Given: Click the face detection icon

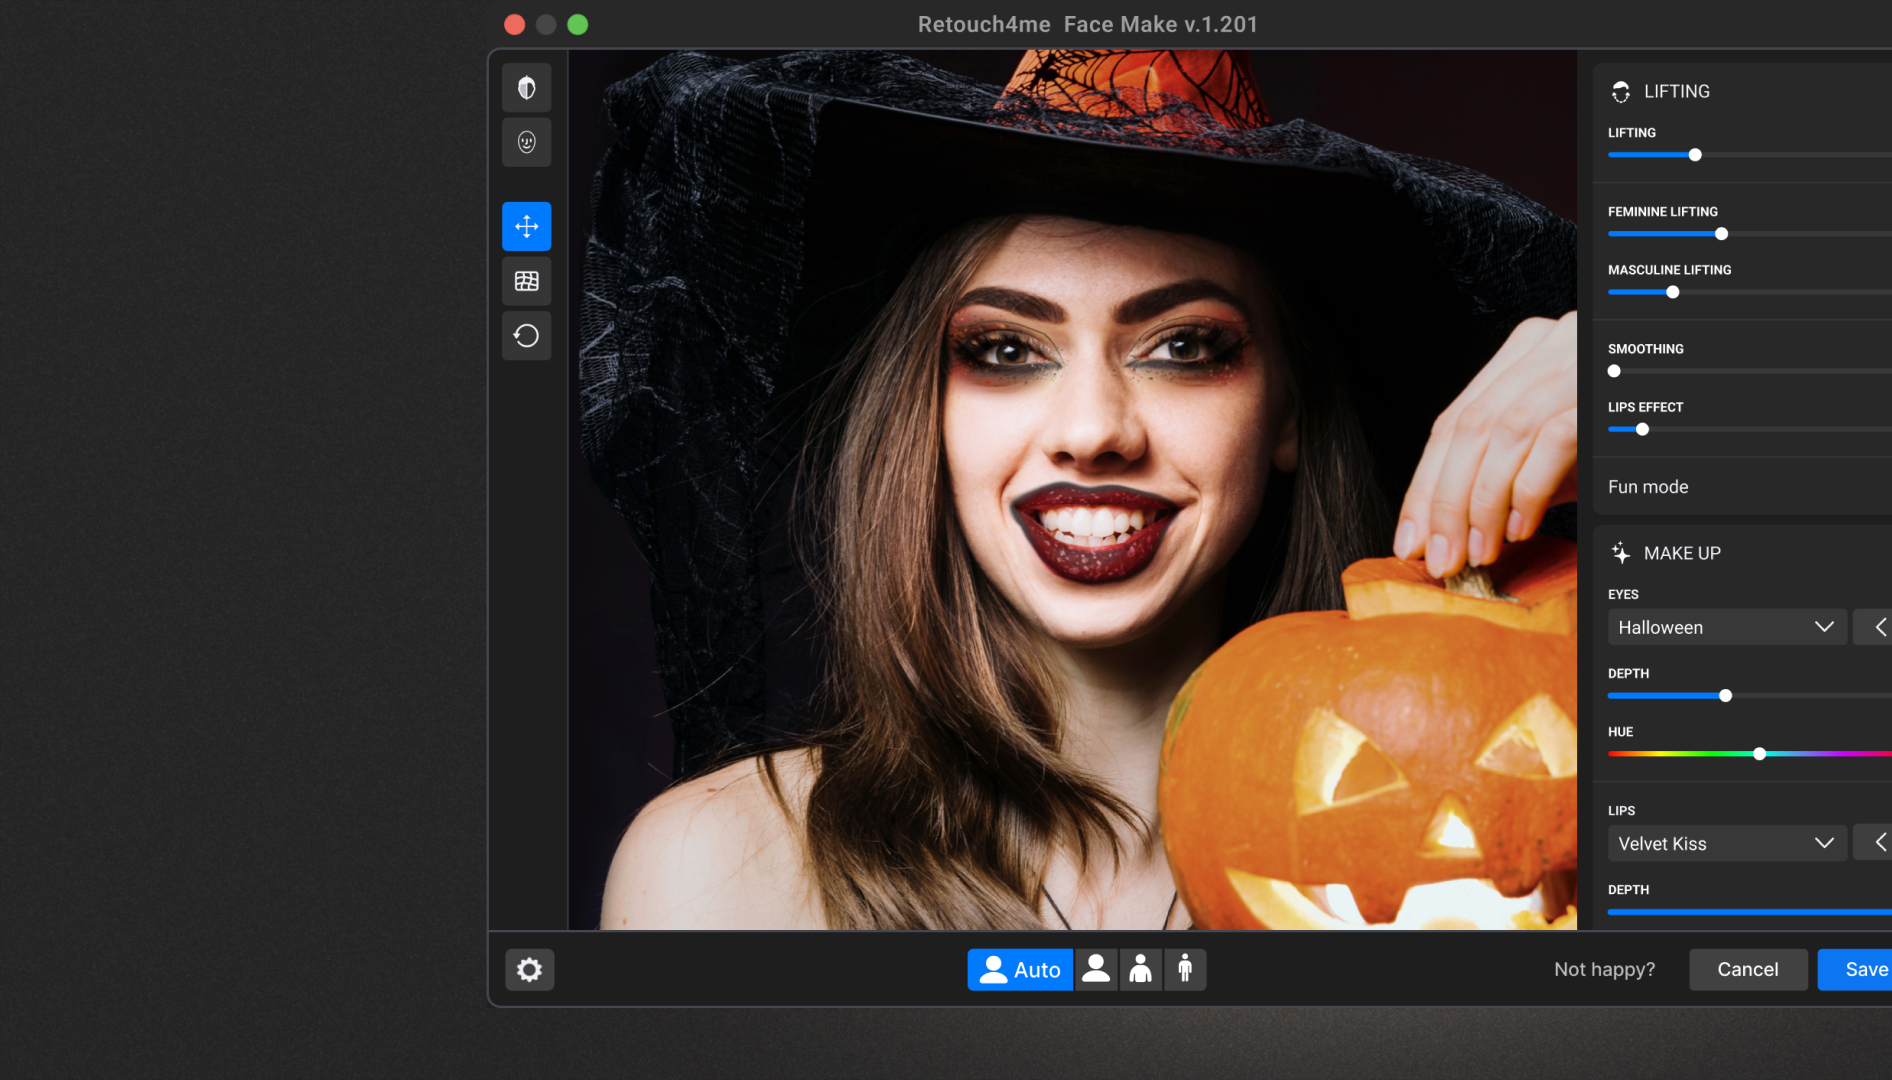Looking at the screenshot, I should (526, 142).
